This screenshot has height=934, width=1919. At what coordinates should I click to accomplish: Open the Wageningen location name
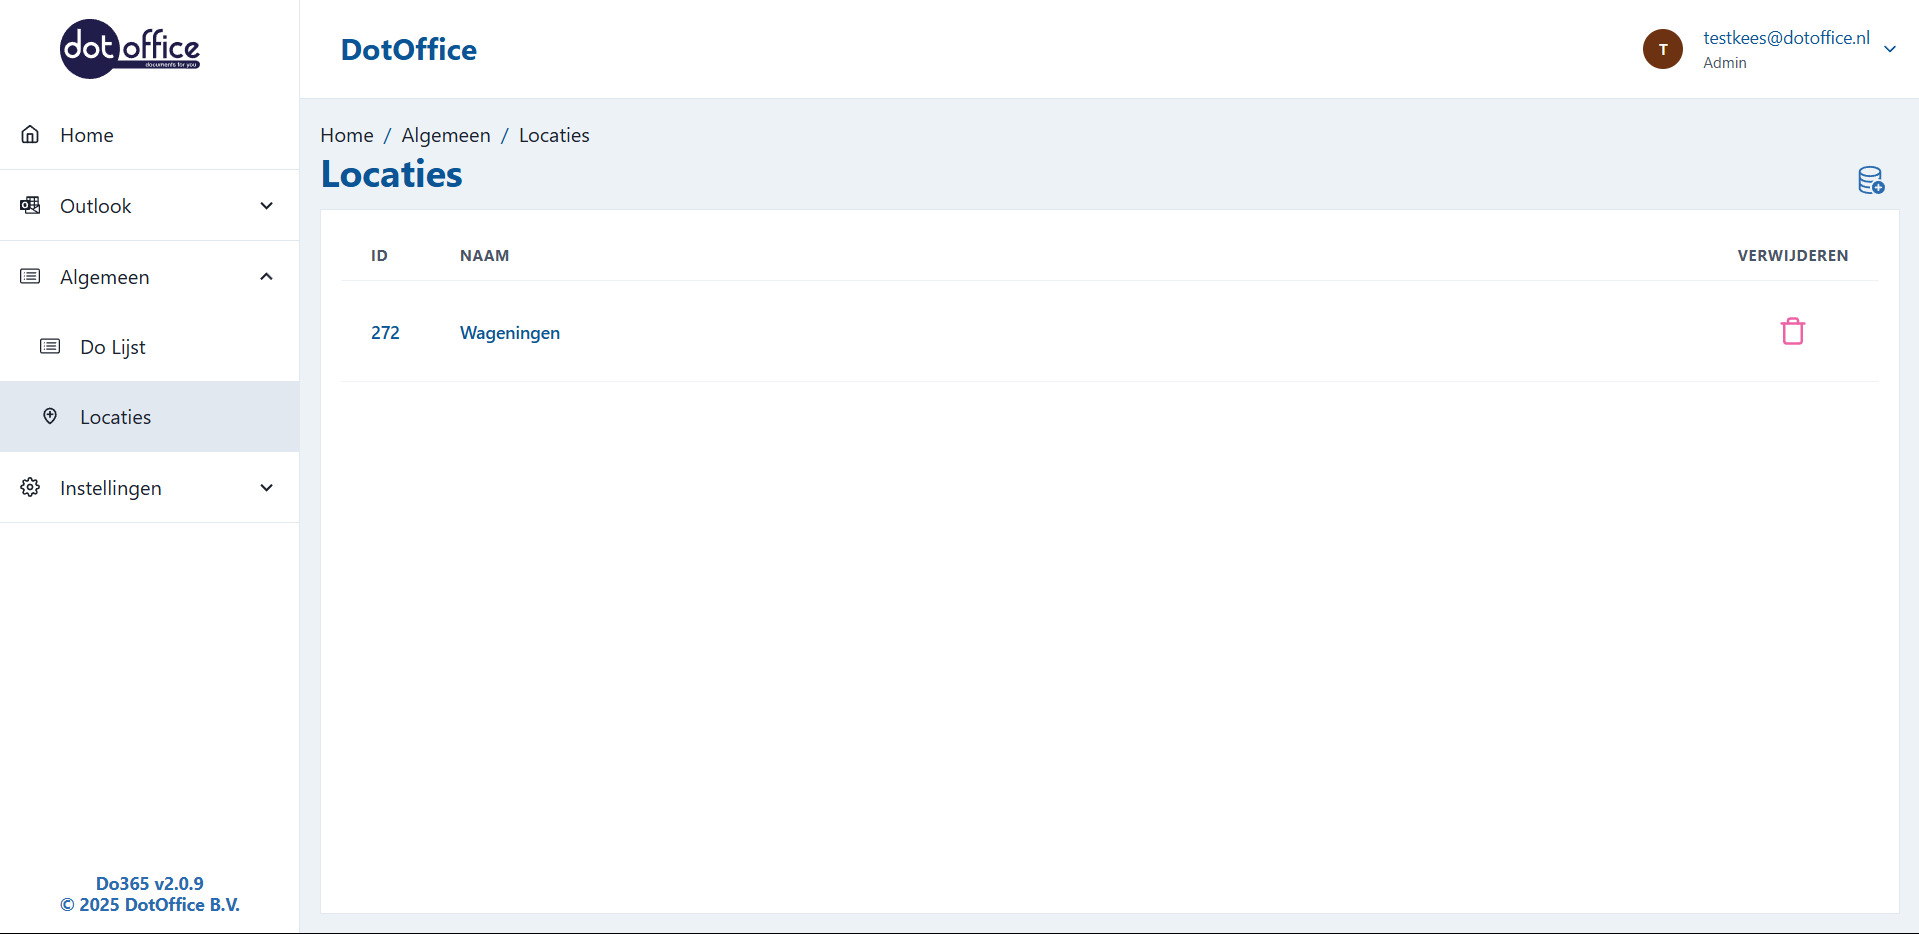(x=509, y=333)
